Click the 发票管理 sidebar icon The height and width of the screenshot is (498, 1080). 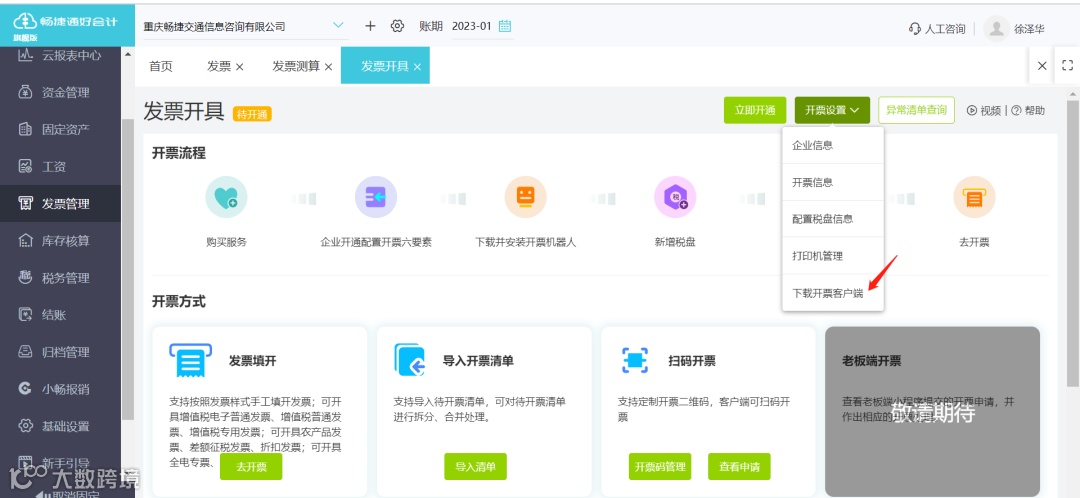[25, 204]
